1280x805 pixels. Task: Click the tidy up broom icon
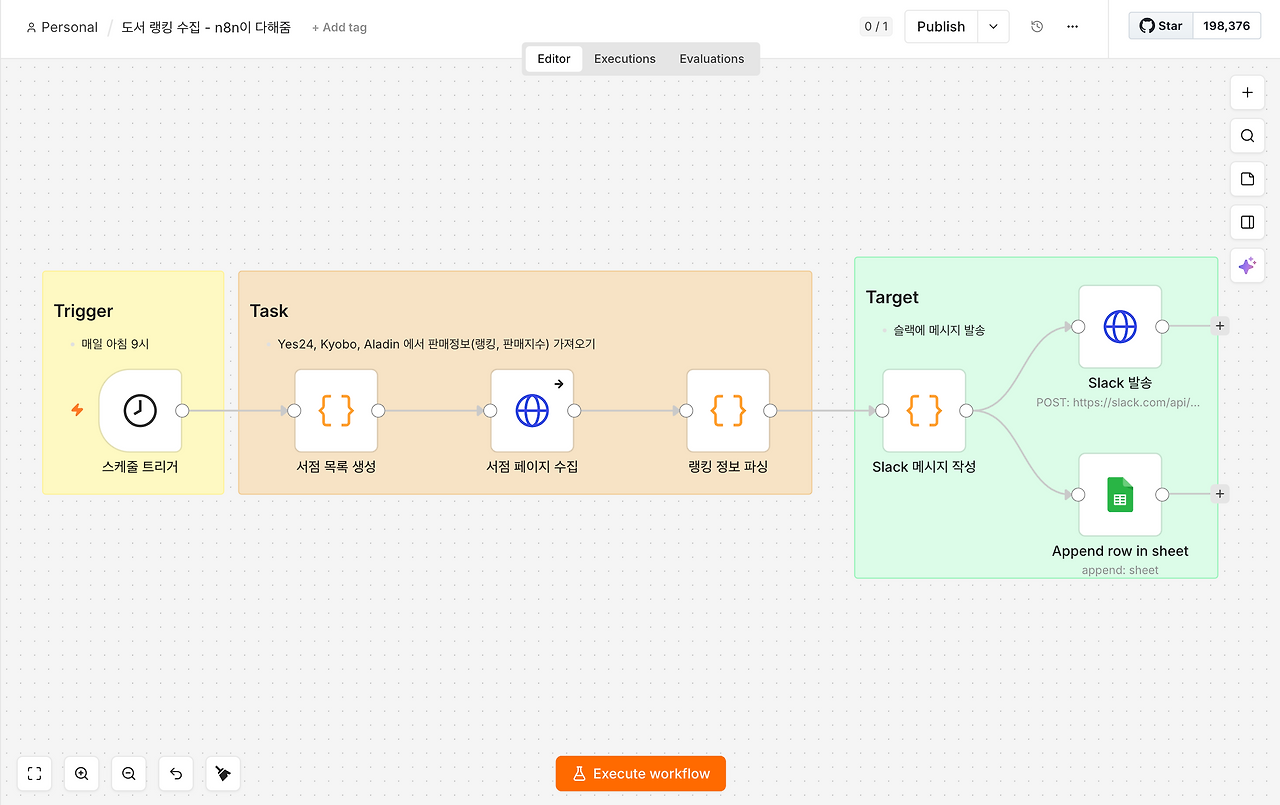pos(223,773)
